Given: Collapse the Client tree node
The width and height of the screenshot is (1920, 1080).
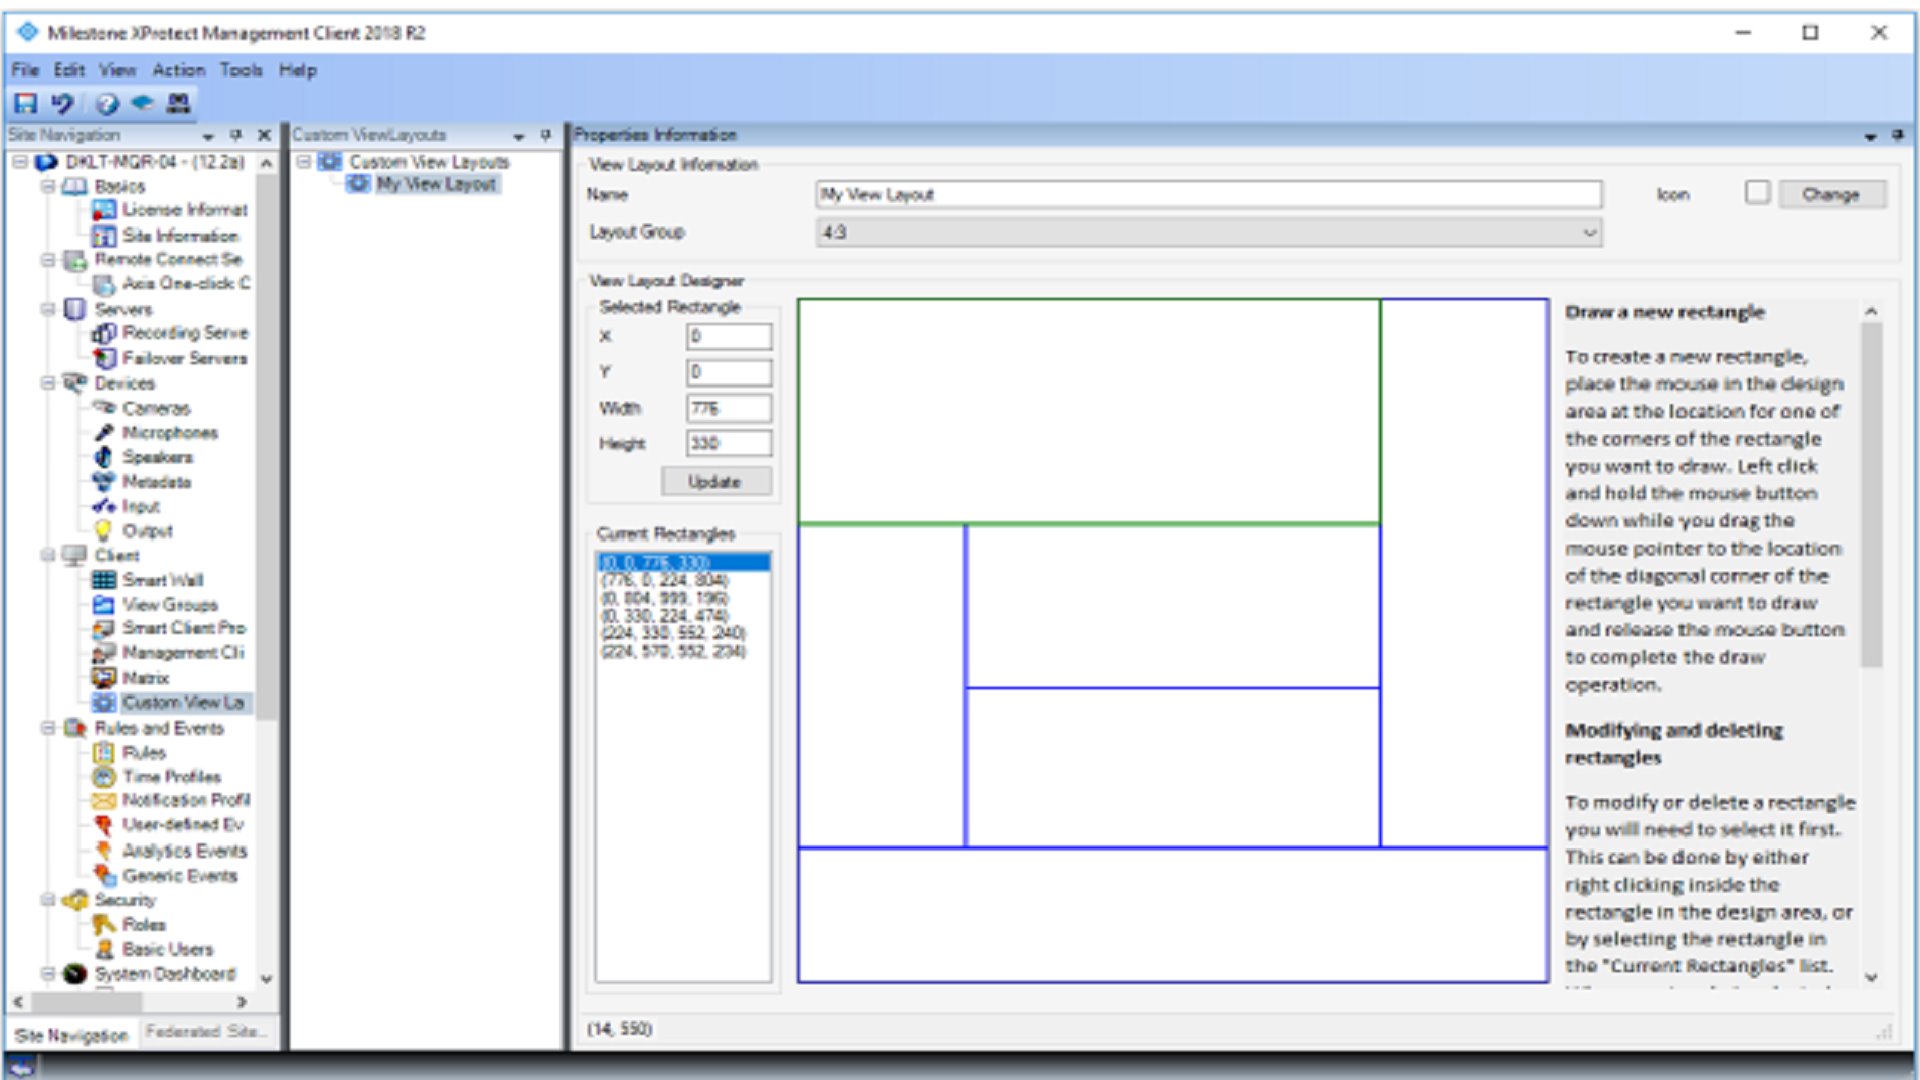Looking at the screenshot, I should 47,555.
